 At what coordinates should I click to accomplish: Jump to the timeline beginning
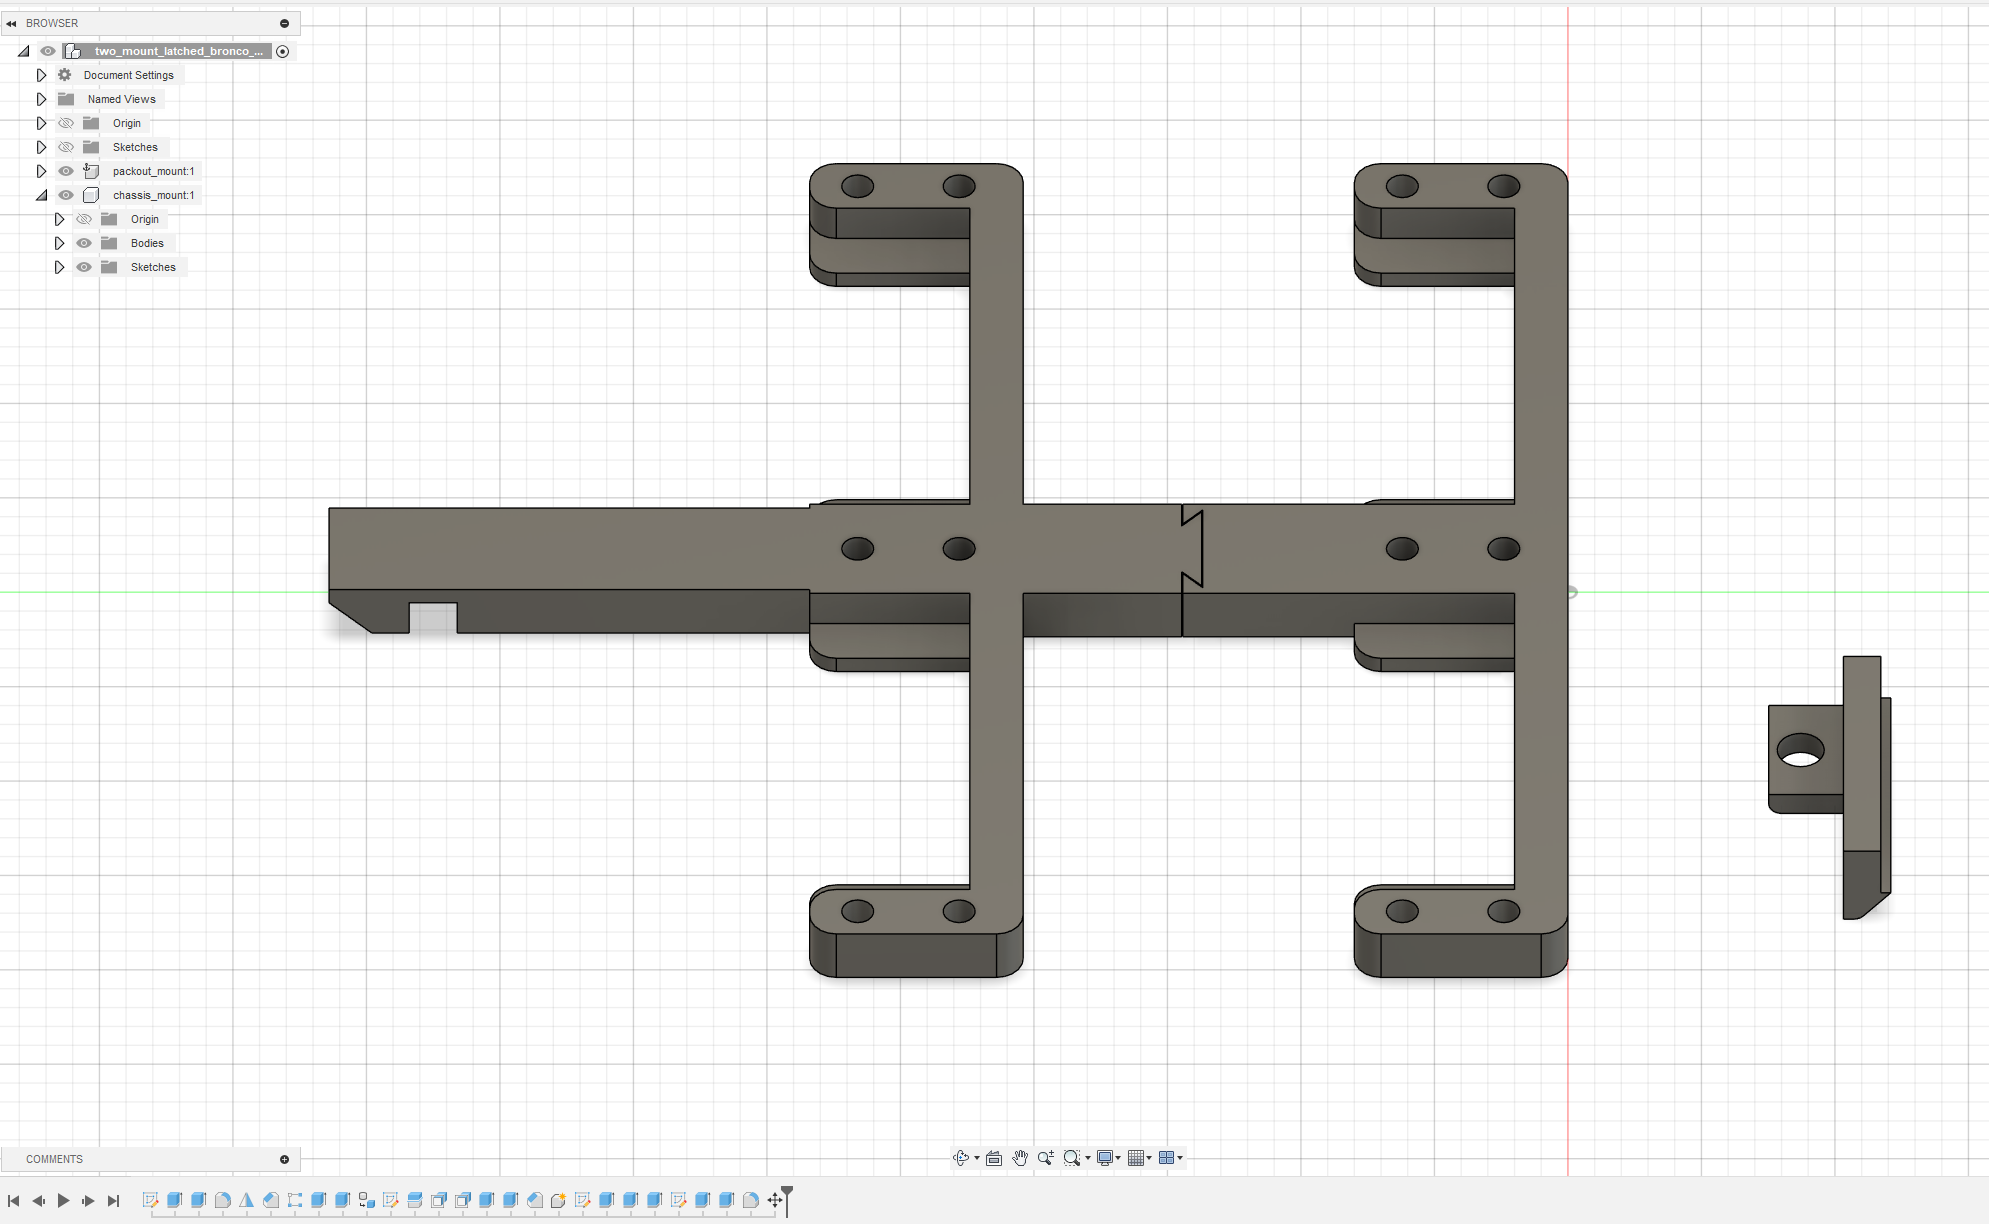click(x=13, y=1200)
